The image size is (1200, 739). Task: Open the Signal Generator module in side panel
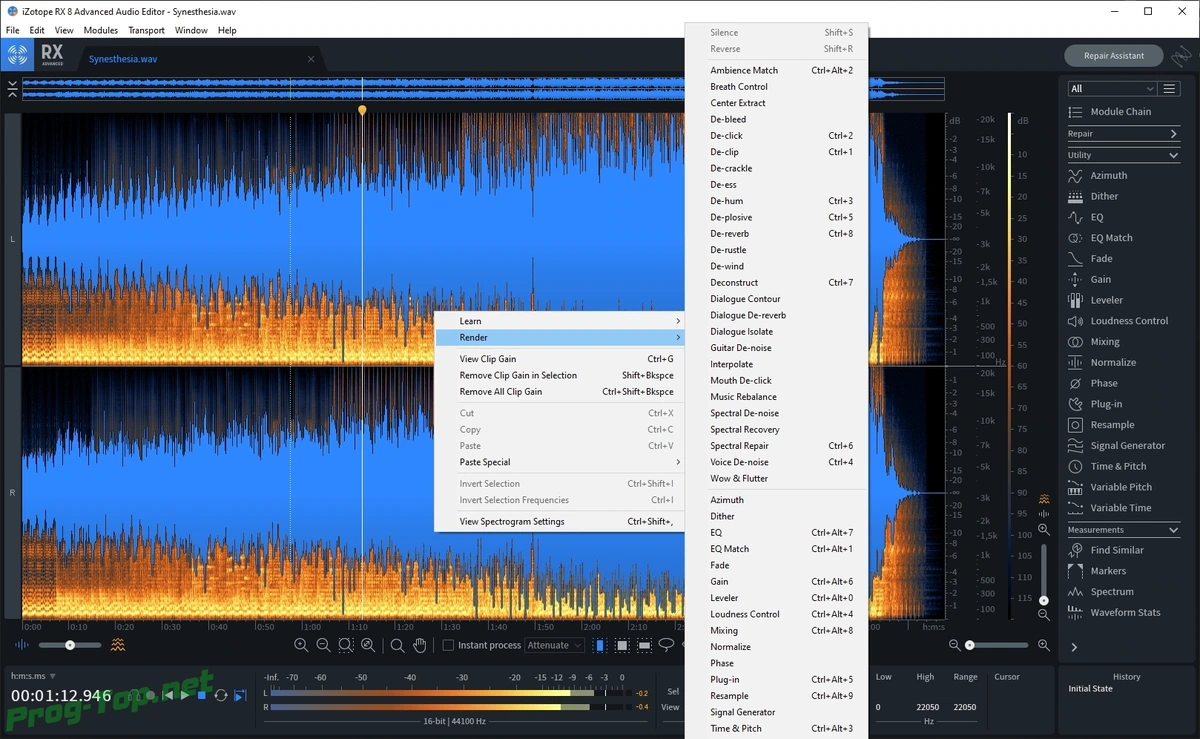[1127, 445]
